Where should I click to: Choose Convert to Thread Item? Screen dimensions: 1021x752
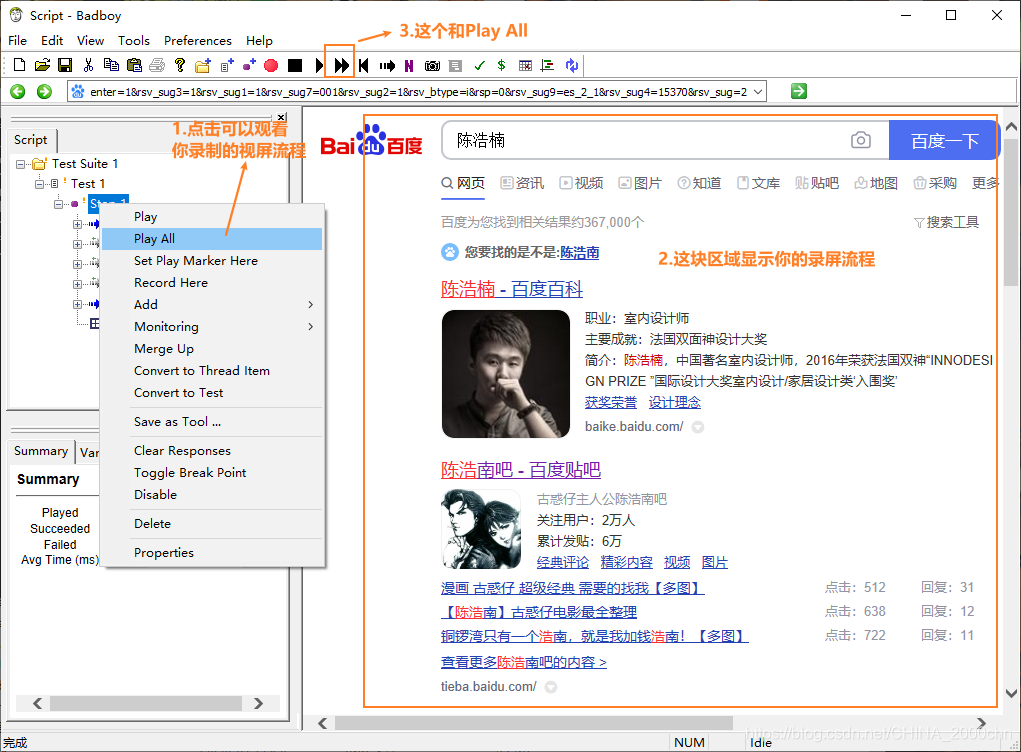pyautogui.click(x=212, y=371)
